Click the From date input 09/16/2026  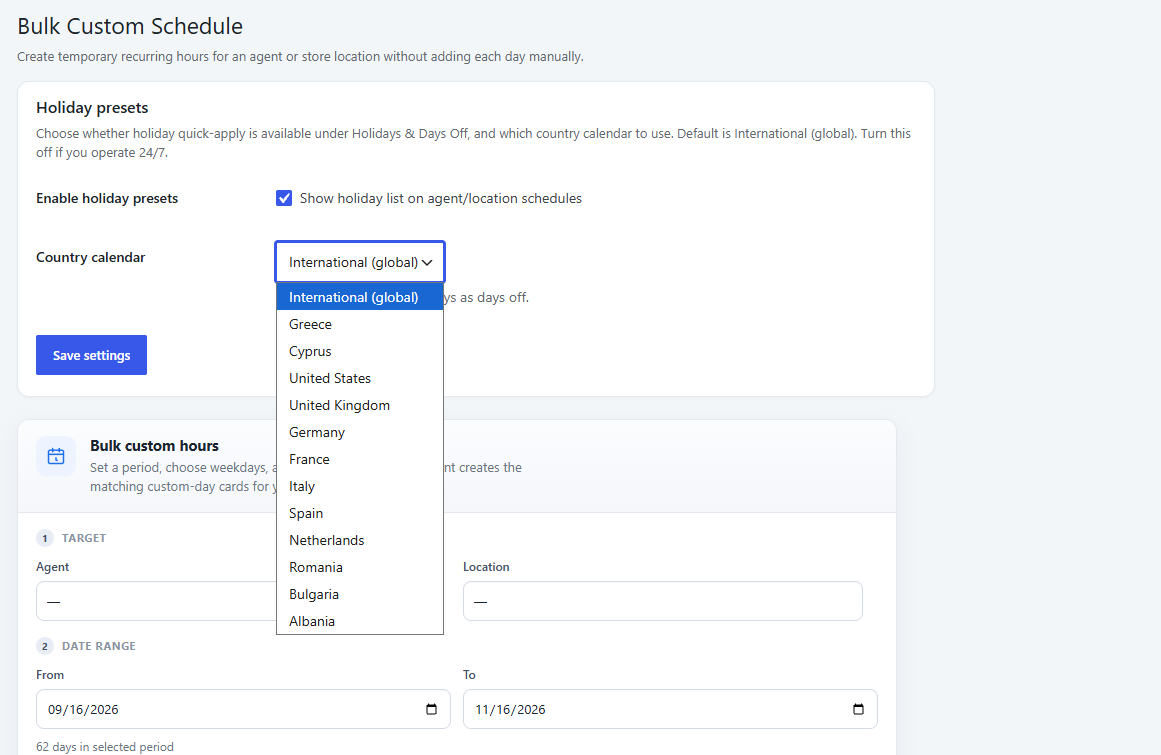(243, 709)
